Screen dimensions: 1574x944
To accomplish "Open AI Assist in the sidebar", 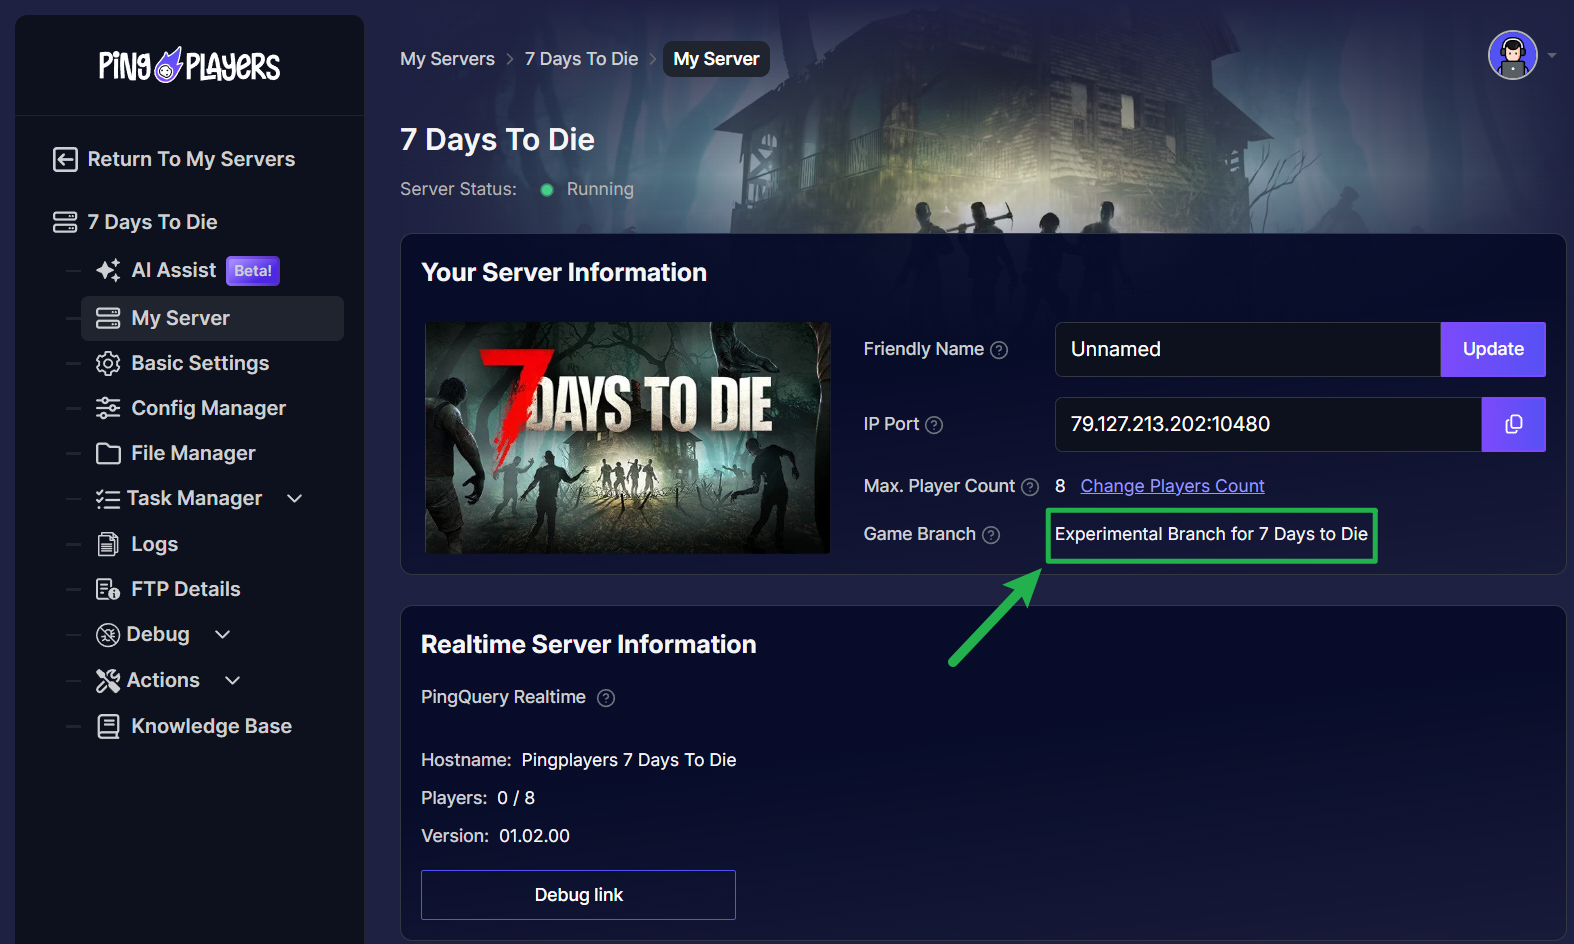I will (x=173, y=270).
